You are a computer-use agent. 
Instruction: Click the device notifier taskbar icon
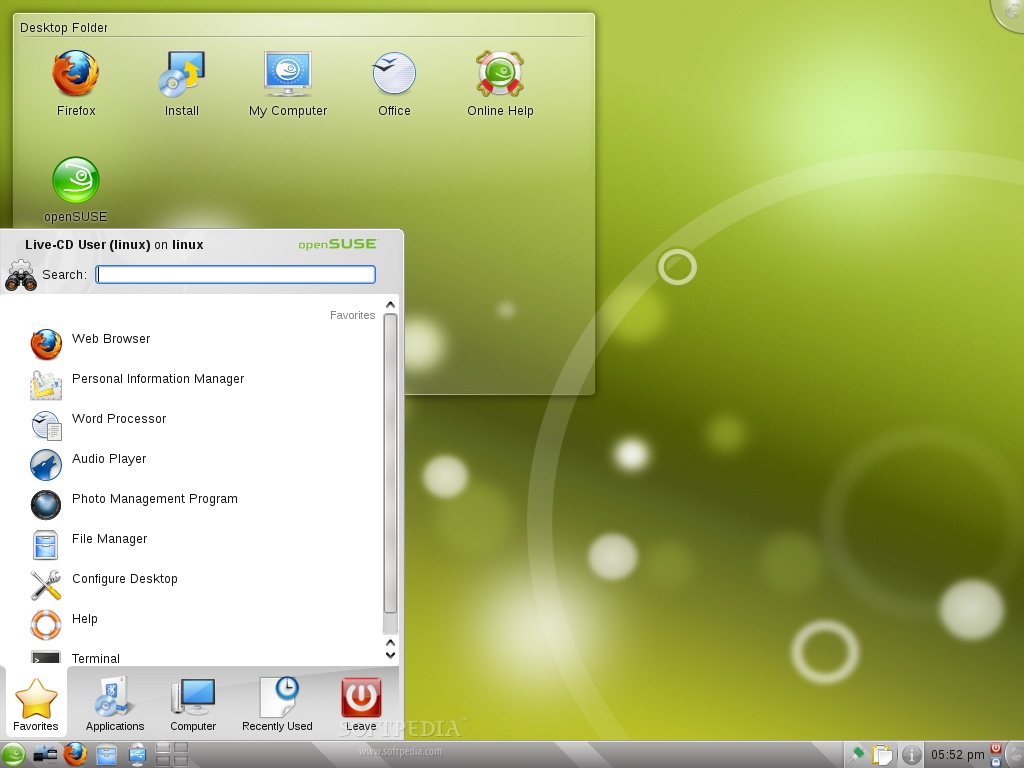[x=136, y=753]
